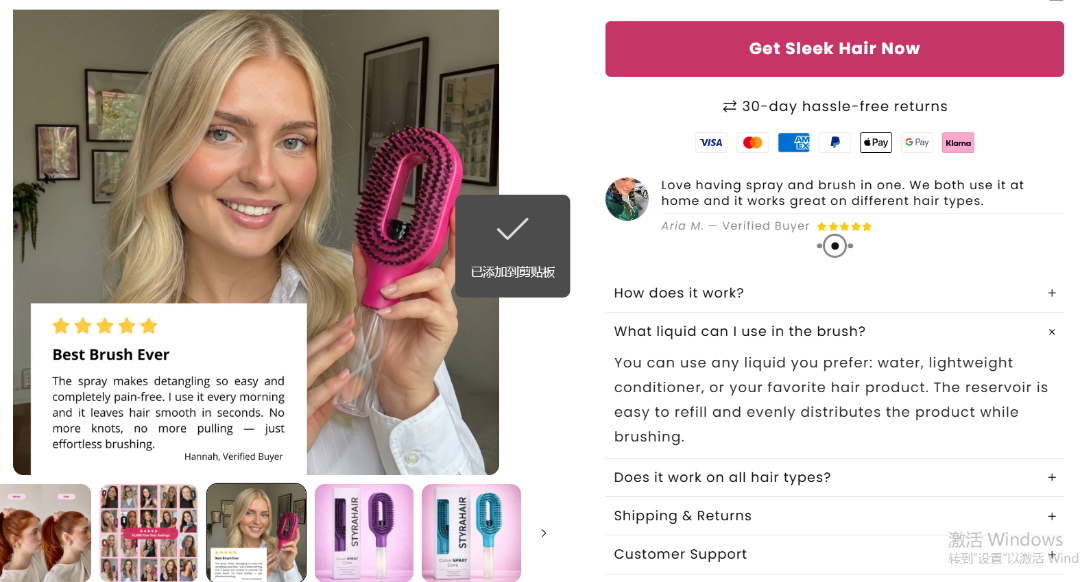The height and width of the screenshot is (582, 1080).
Task: Open the customer collage thumbnail
Action: pos(149,533)
